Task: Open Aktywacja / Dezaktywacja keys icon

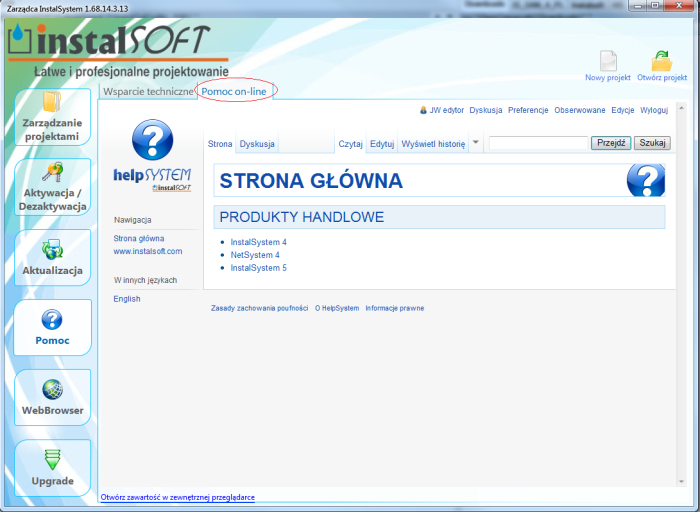Action: (52, 172)
